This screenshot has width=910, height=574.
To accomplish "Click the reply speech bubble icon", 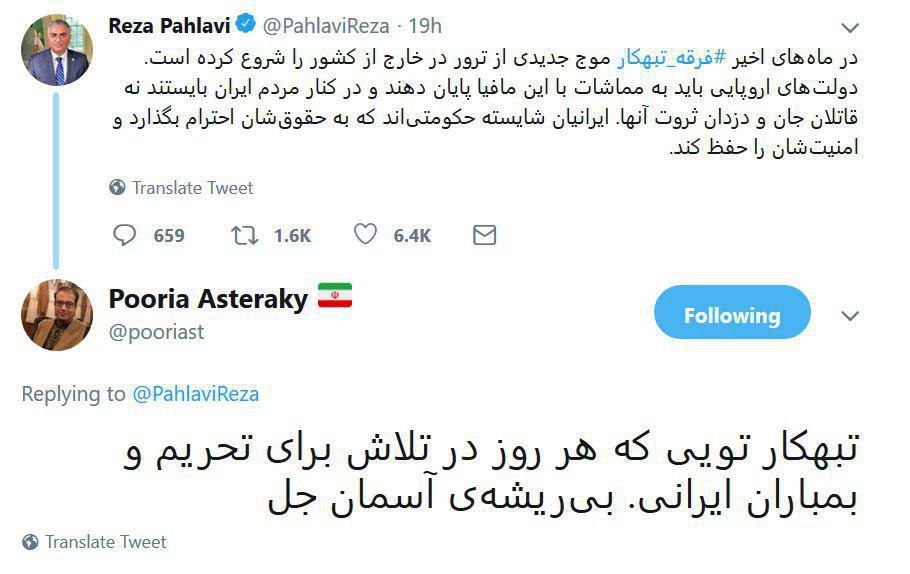I will (x=125, y=235).
